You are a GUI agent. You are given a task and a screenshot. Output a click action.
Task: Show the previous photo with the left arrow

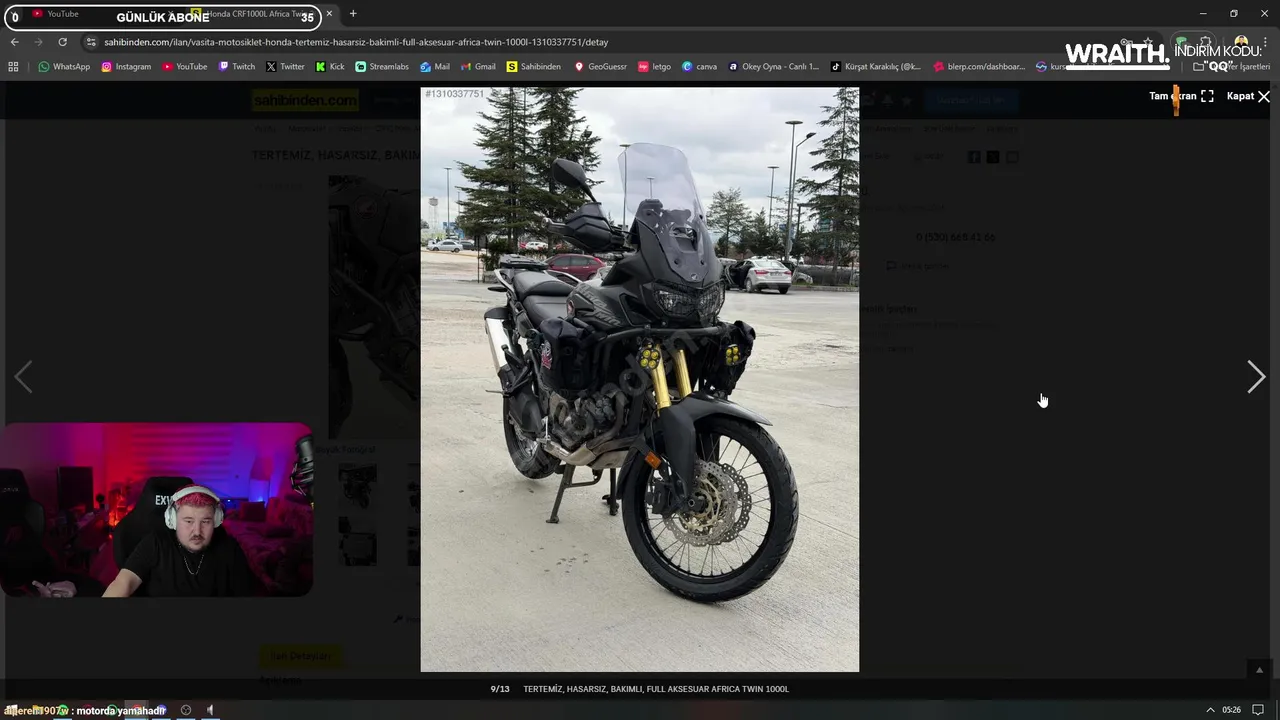(23, 377)
